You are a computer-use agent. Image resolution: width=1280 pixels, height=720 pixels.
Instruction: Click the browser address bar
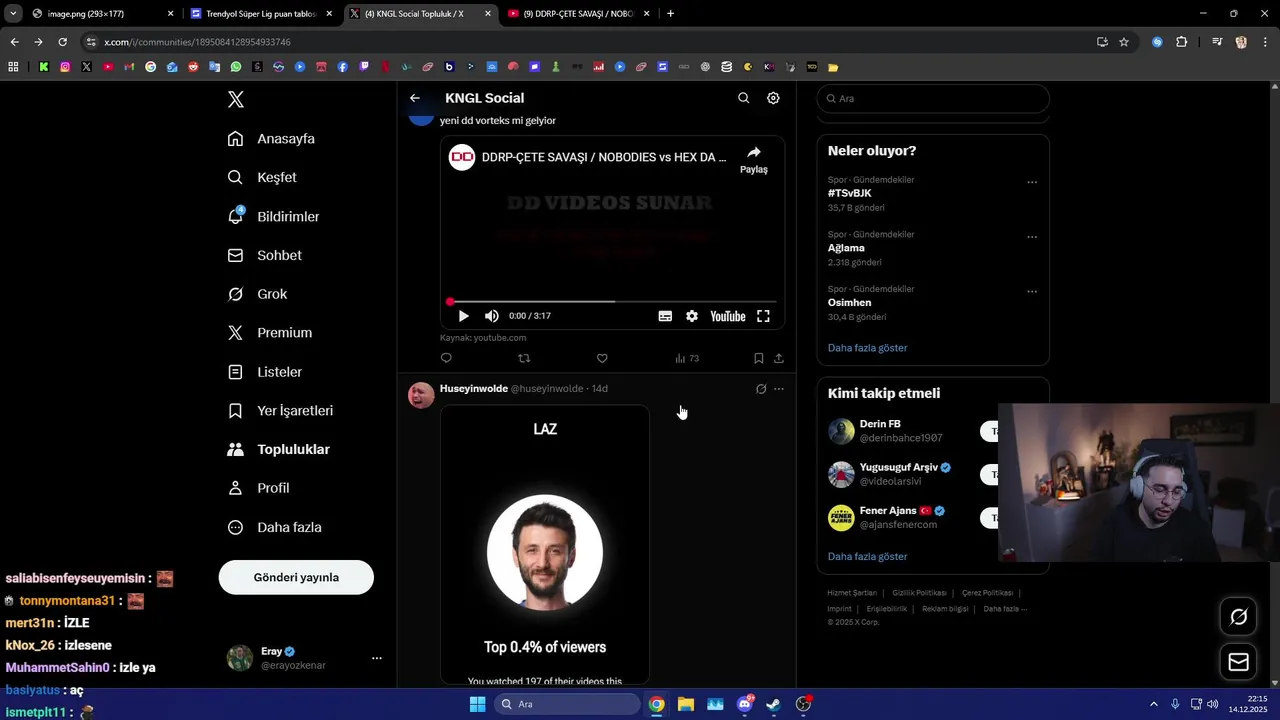[x=590, y=42]
